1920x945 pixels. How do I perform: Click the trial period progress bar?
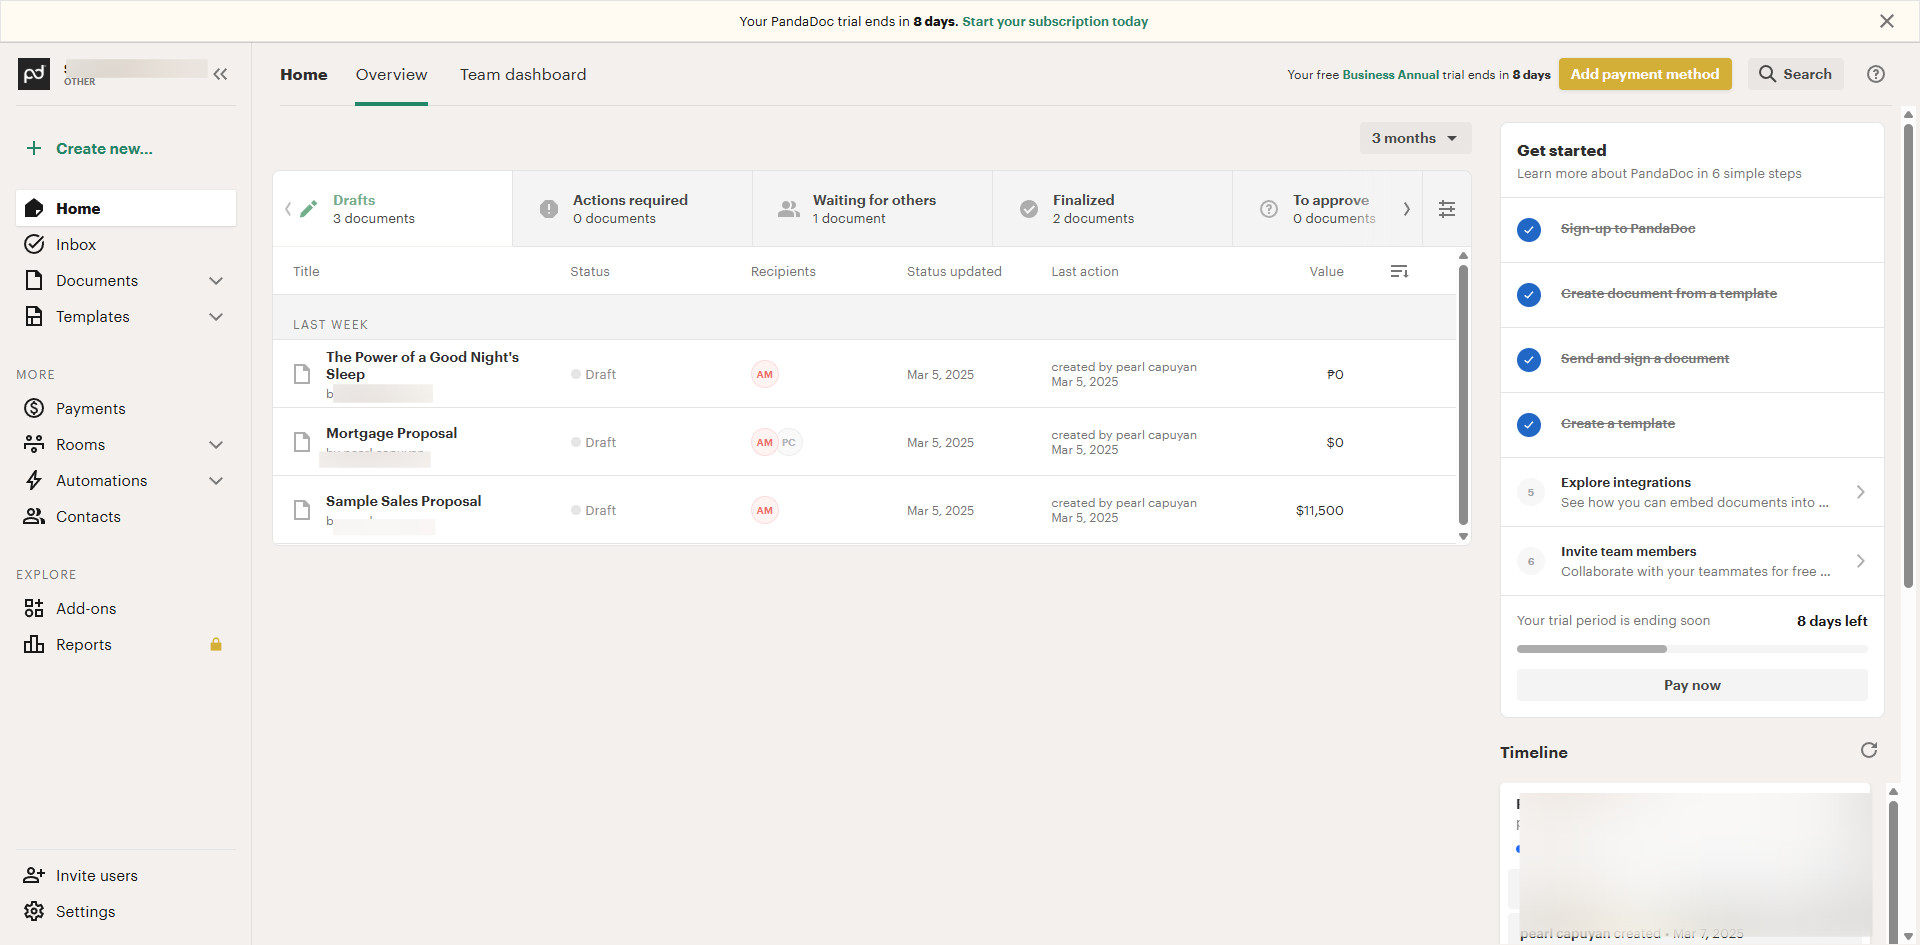coord(1691,649)
